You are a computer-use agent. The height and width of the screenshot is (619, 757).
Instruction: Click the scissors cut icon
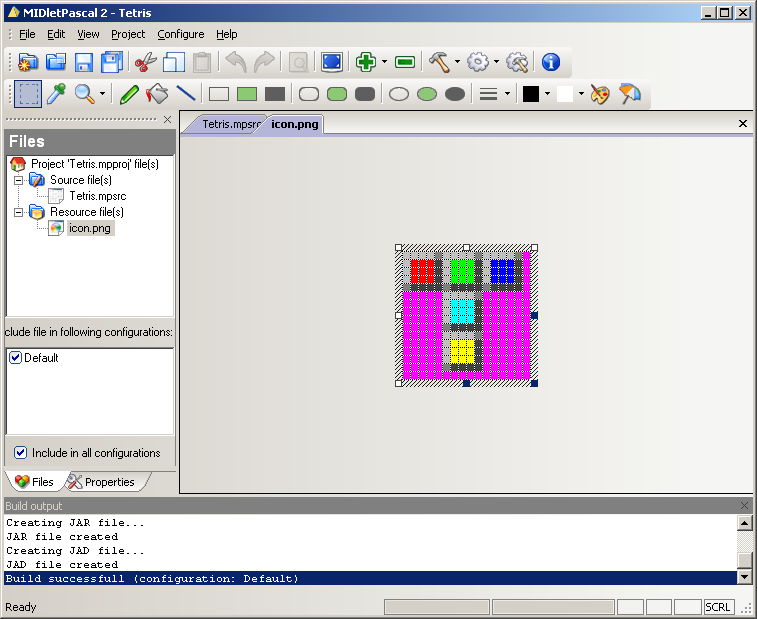click(146, 62)
